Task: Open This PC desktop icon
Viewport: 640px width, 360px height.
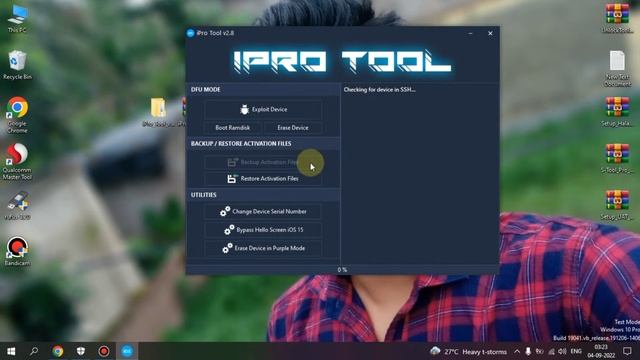Action: pos(17,18)
